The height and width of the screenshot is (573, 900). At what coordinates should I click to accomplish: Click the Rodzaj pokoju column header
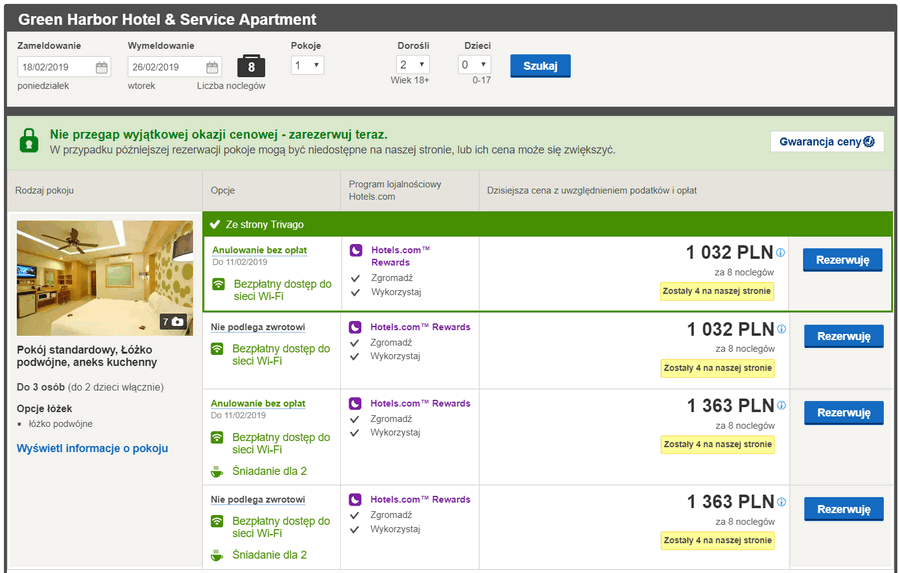[x=44, y=190]
